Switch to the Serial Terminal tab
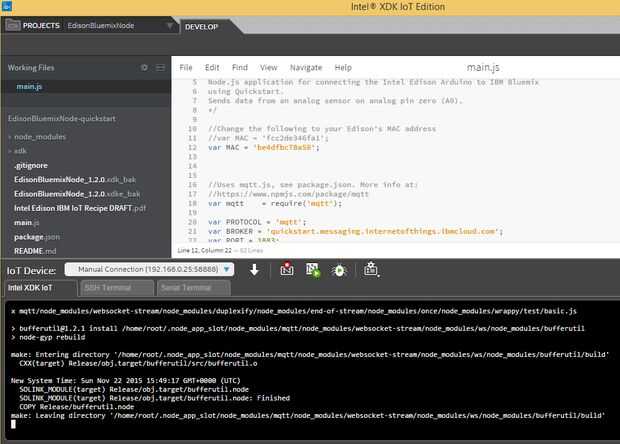 [193, 288]
